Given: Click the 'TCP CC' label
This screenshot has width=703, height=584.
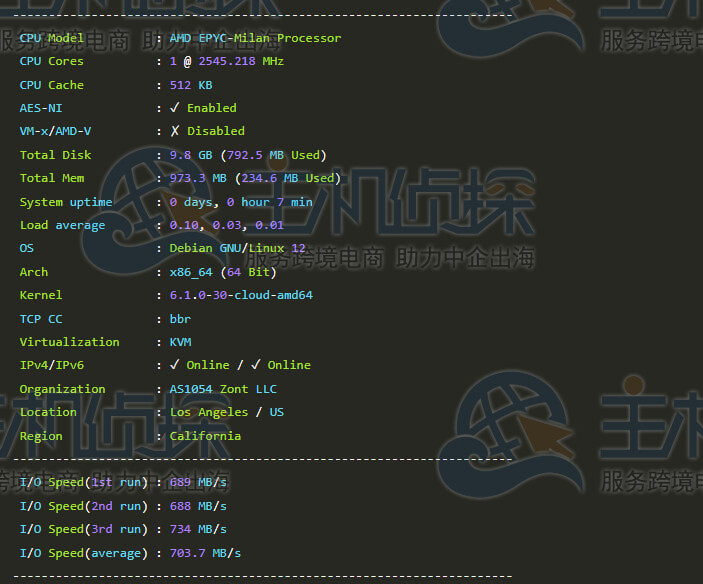Looking at the screenshot, I should pos(41,319).
